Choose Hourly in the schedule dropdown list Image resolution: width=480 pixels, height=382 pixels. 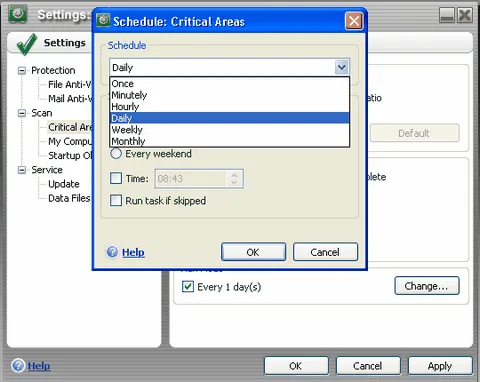coord(230,107)
